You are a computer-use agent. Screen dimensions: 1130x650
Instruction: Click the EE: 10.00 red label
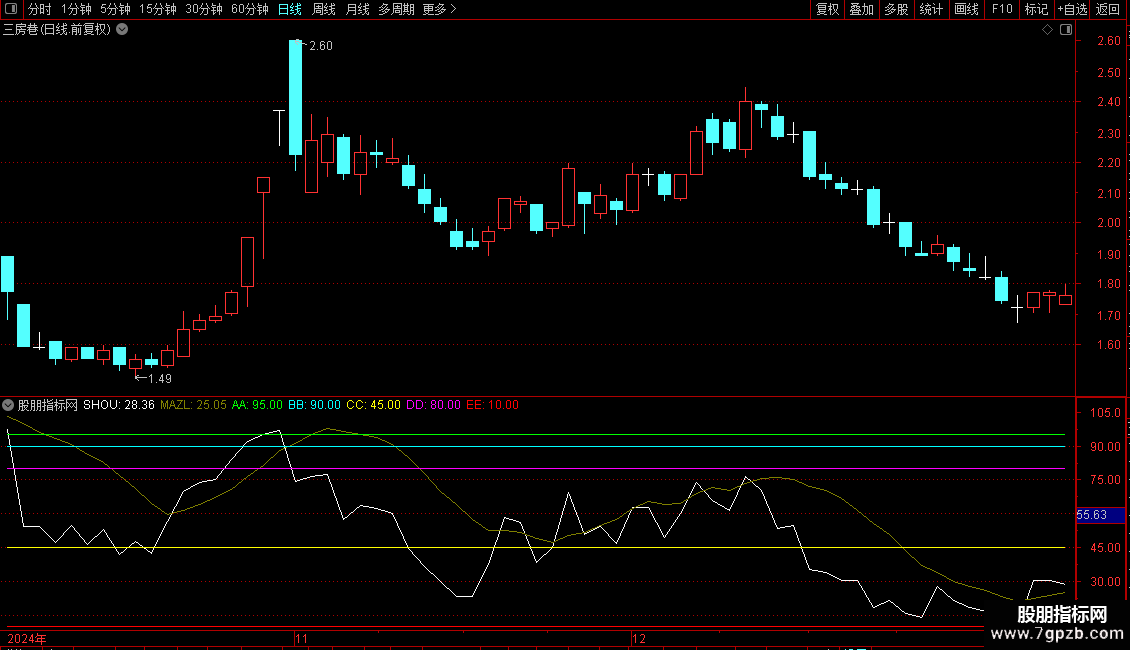492,405
